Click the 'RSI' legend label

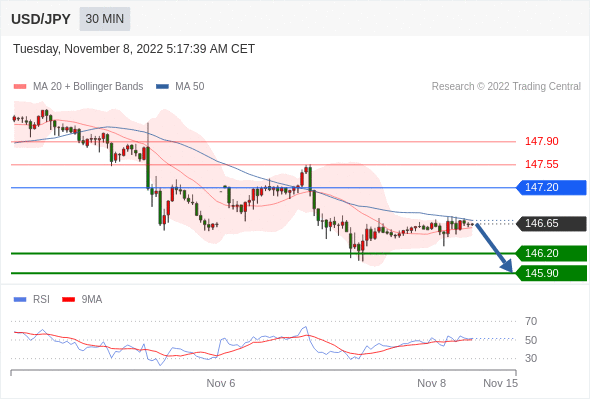pos(41,300)
